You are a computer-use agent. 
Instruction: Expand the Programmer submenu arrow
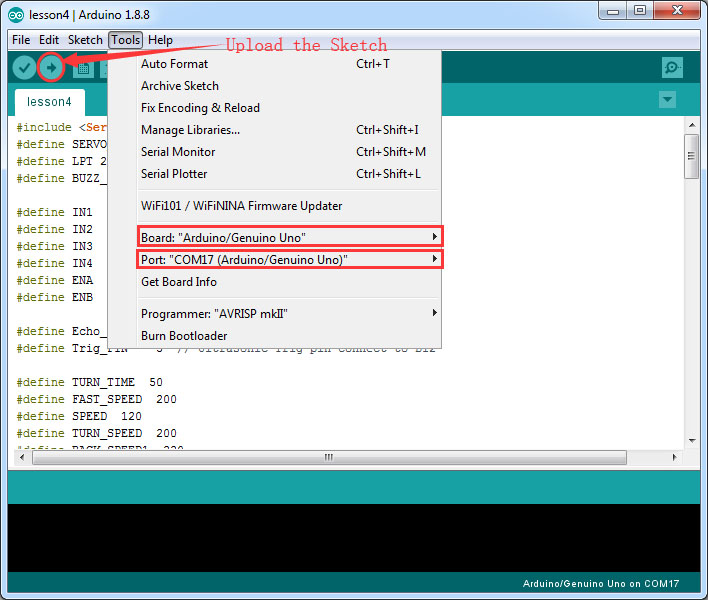tap(434, 312)
